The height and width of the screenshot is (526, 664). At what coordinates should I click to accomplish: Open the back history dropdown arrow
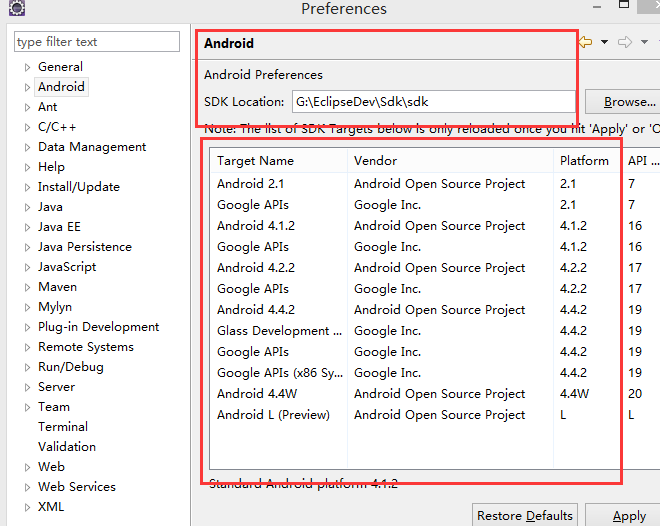point(604,42)
